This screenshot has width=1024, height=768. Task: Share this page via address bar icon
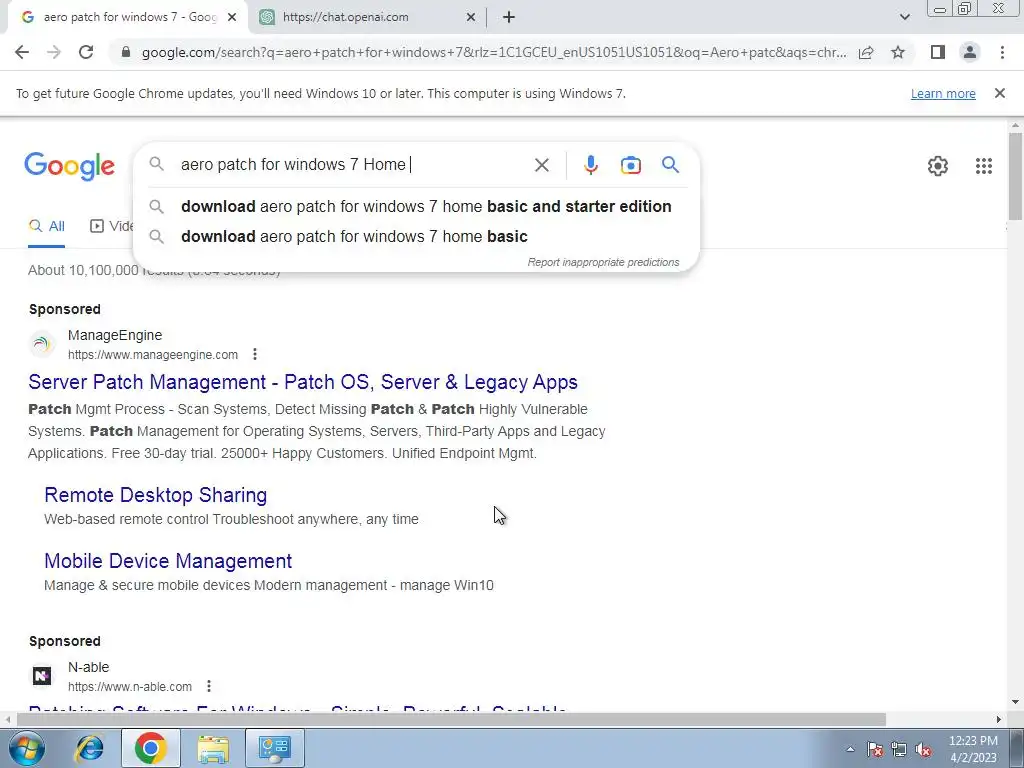tap(866, 52)
